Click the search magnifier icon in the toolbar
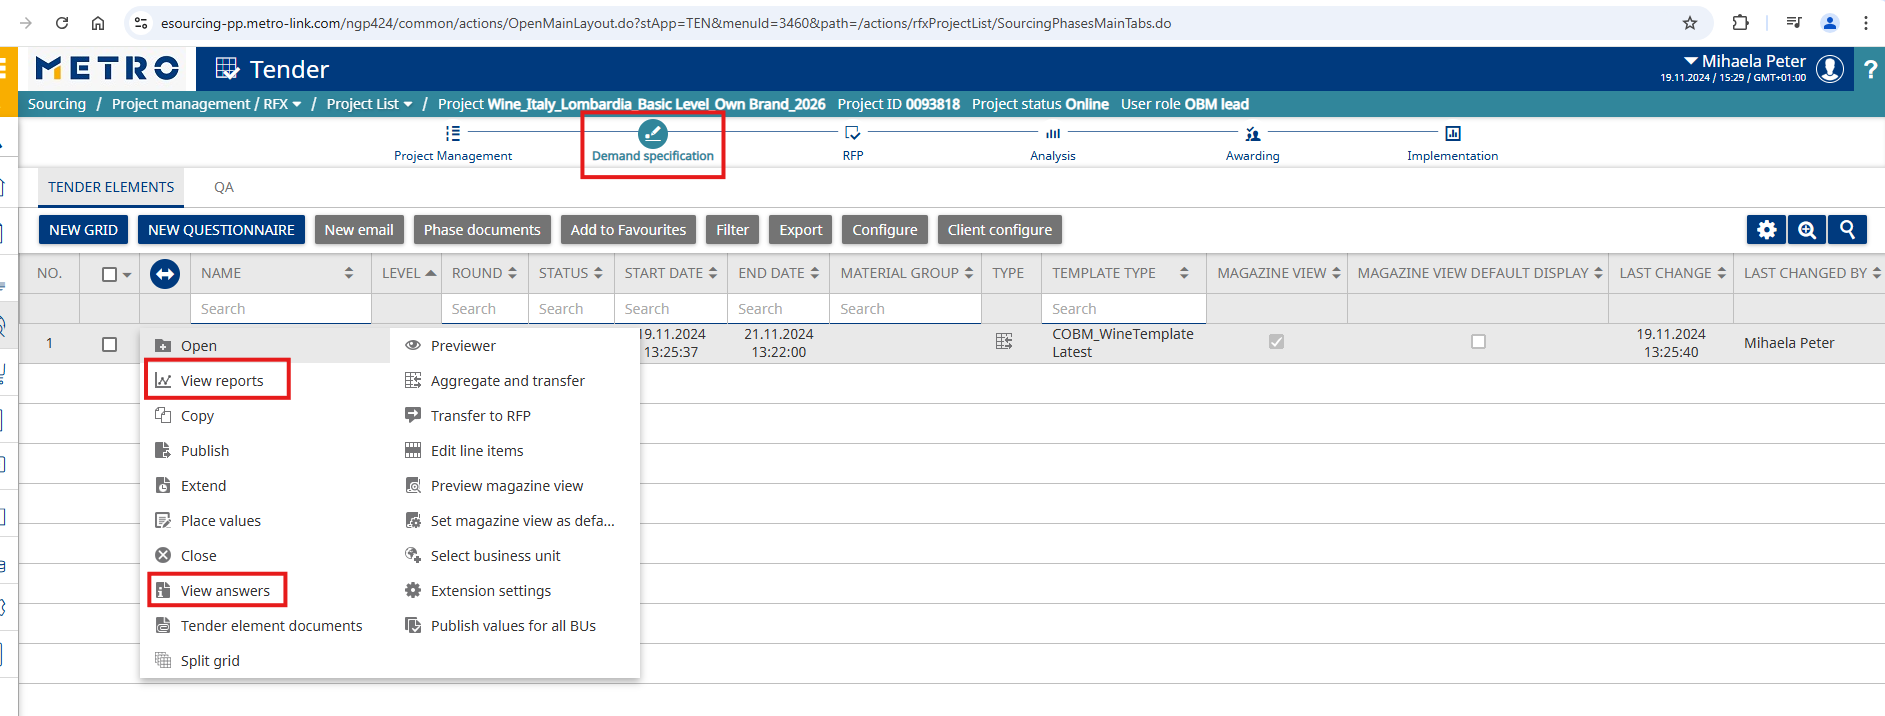This screenshot has height=716, width=1885. point(1847,230)
